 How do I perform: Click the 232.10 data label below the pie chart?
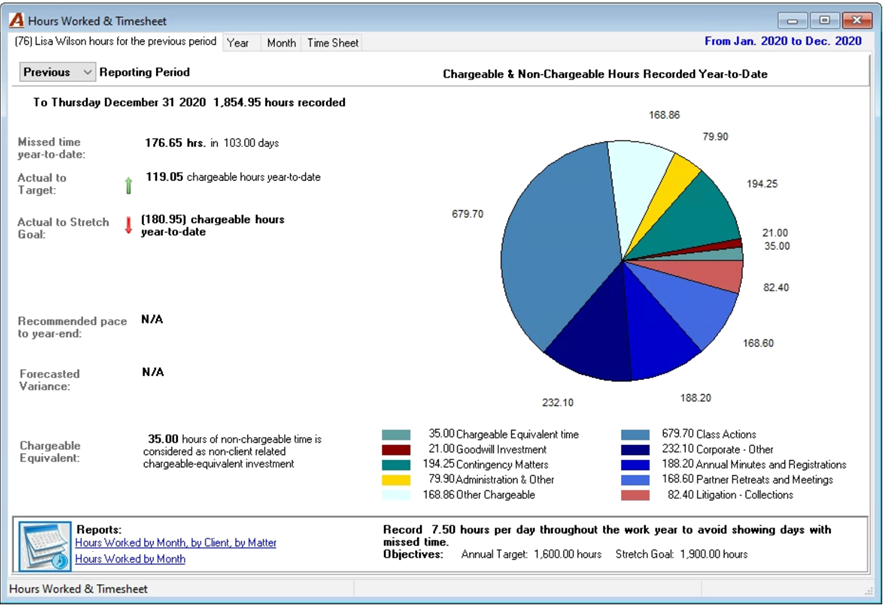[x=557, y=403]
